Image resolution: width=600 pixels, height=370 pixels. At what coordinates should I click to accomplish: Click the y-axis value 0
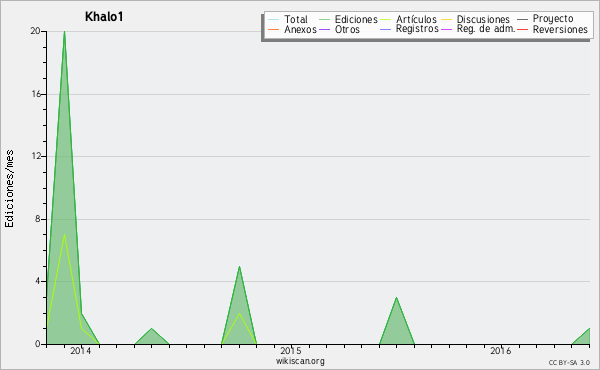coord(38,344)
